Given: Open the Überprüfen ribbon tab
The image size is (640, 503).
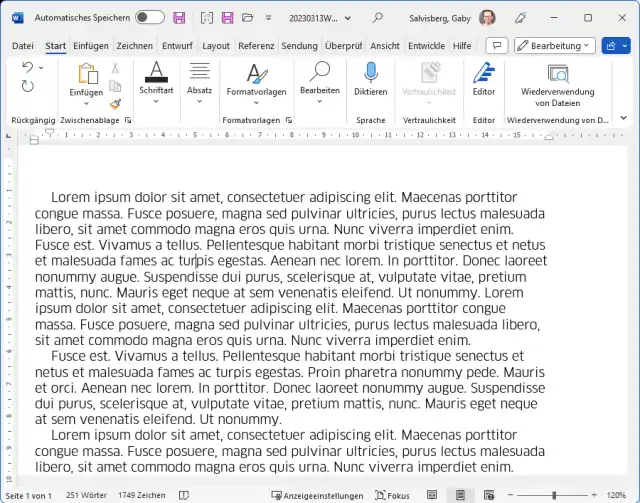Looking at the screenshot, I should (343, 46).
